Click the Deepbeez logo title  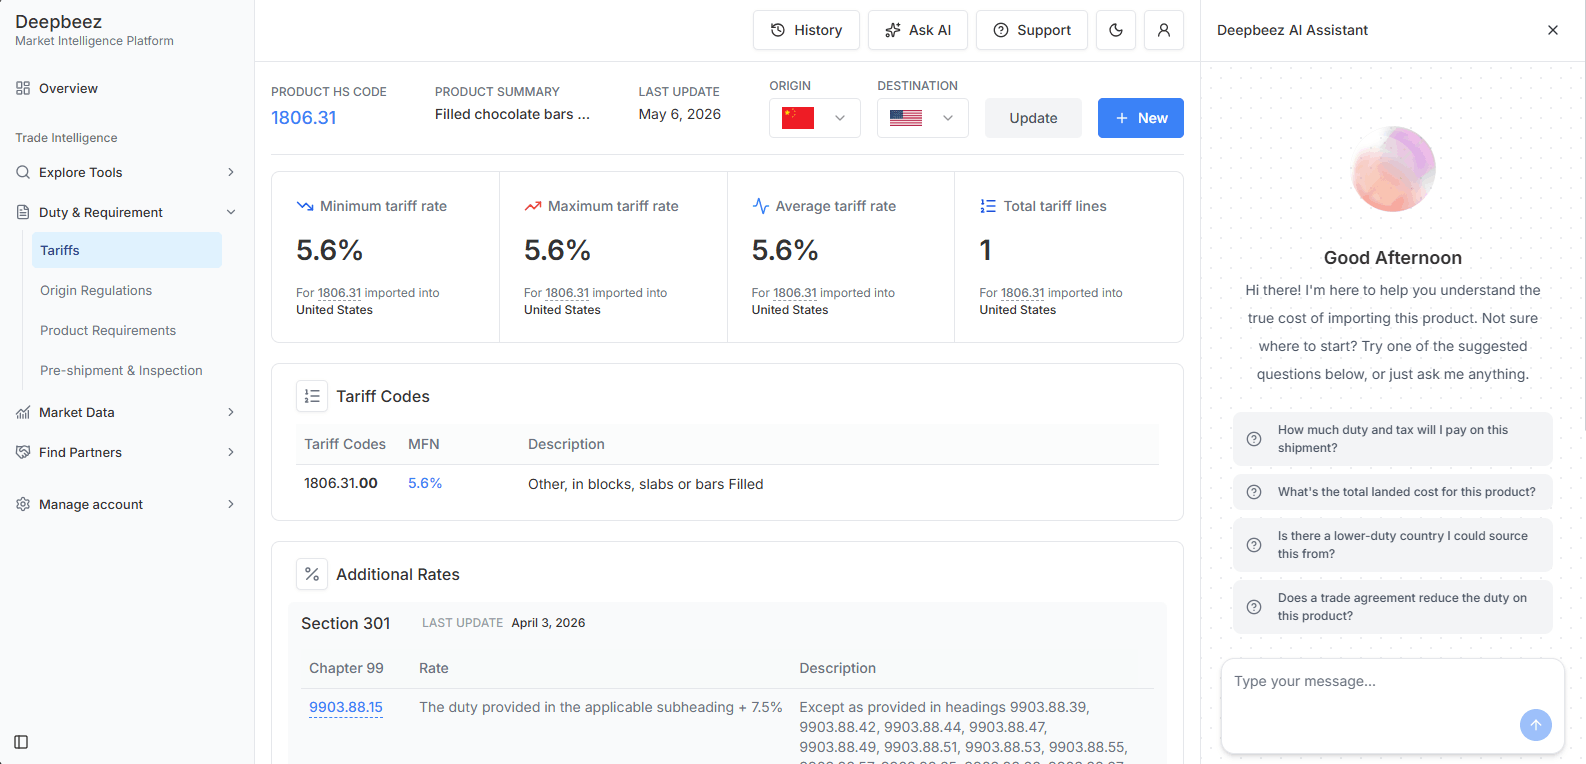58,21
